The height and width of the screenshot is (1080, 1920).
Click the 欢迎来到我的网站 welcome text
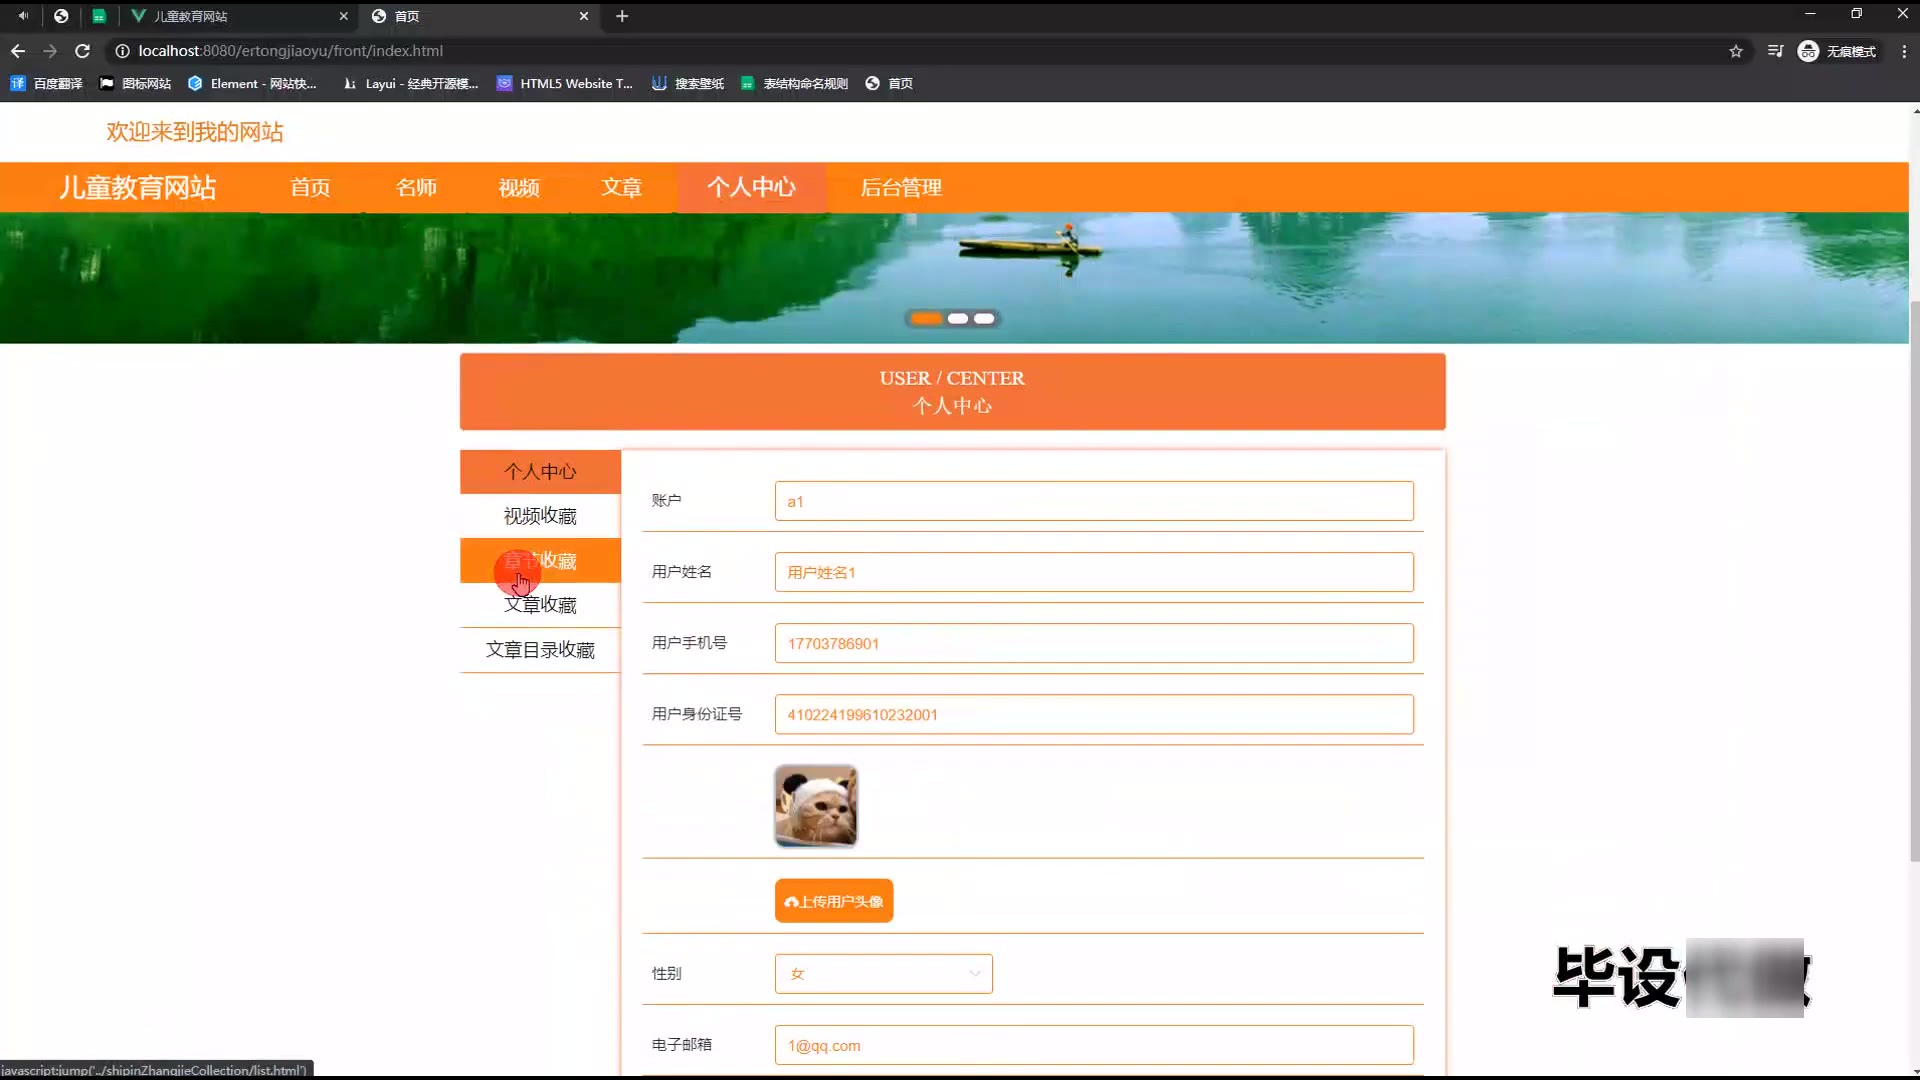(x=195, y=132)
